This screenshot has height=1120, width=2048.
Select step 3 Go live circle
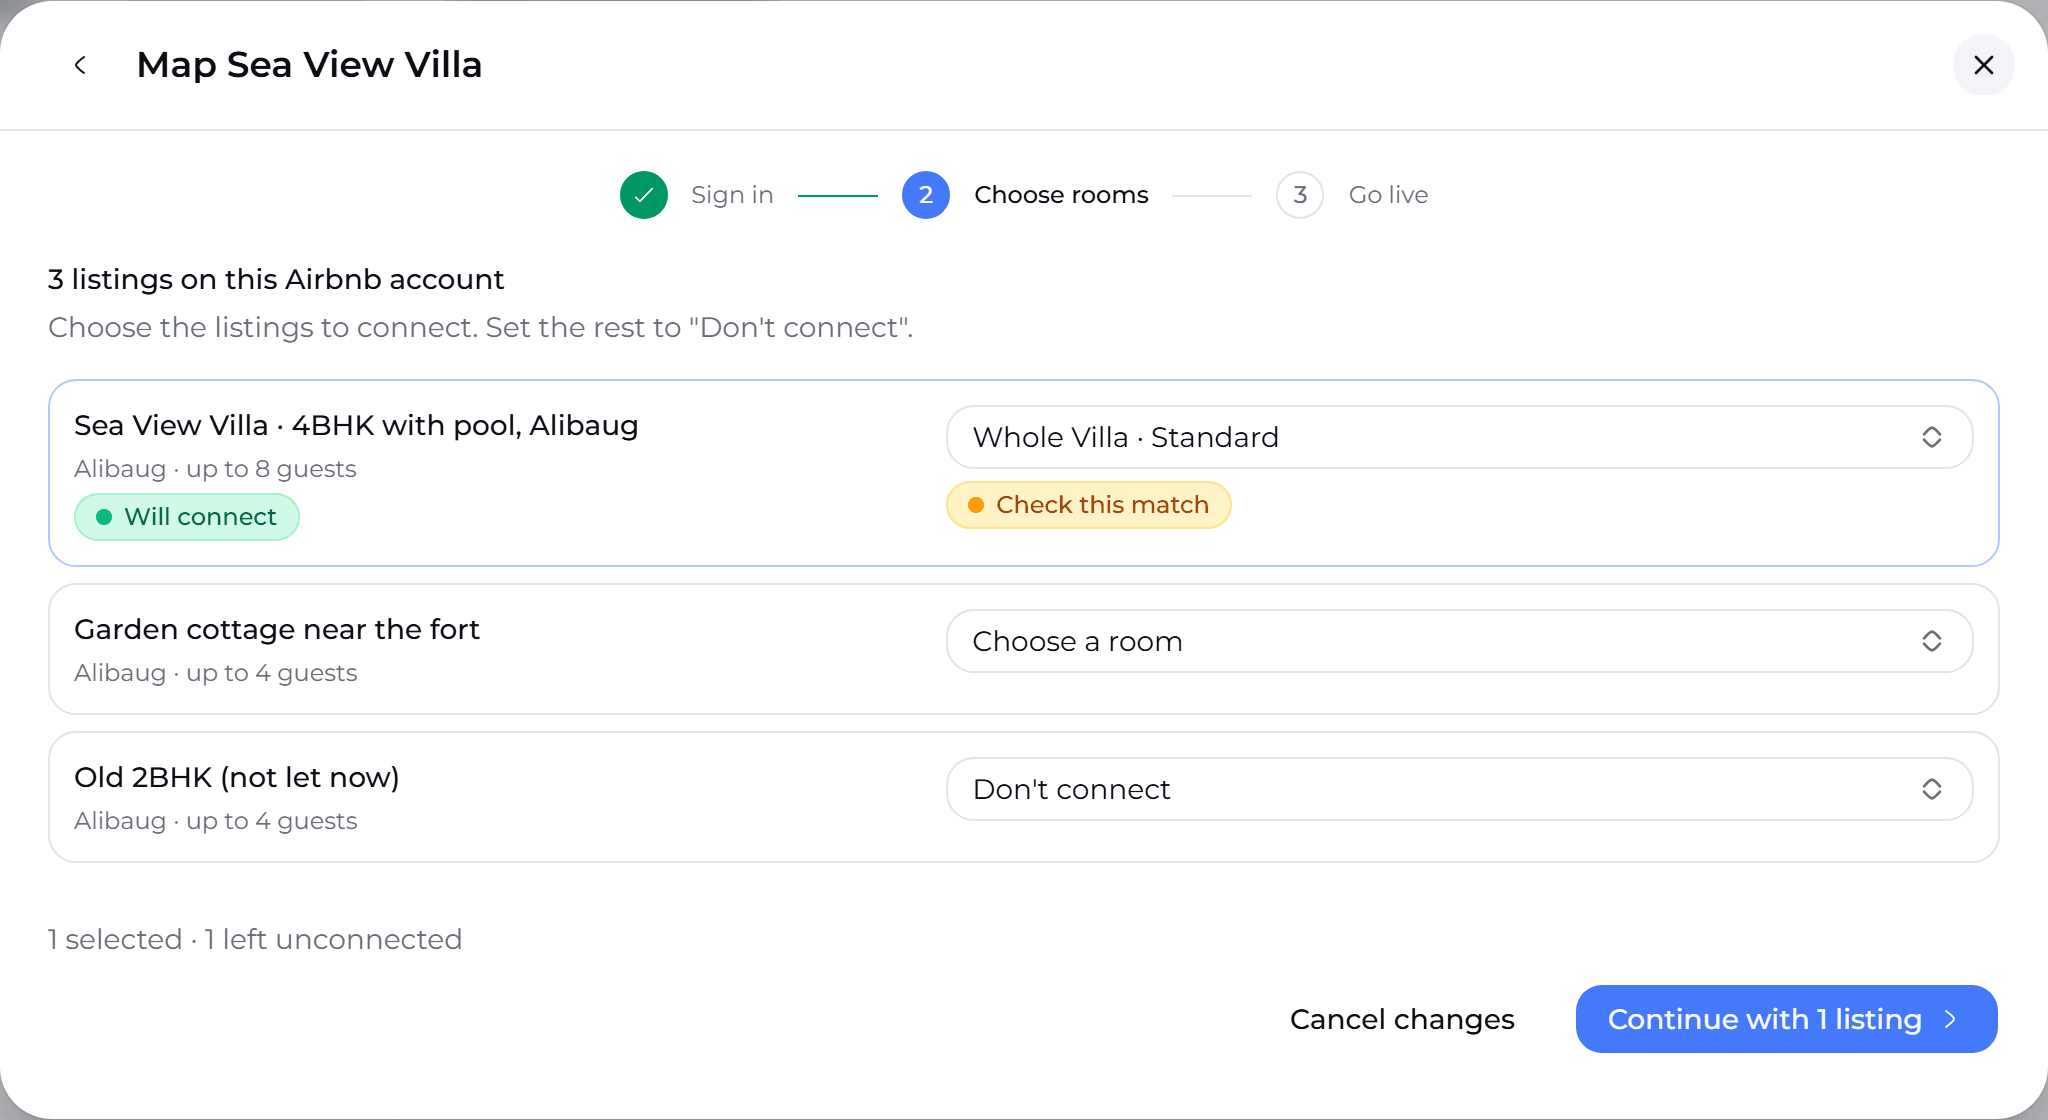(1300, 195)
